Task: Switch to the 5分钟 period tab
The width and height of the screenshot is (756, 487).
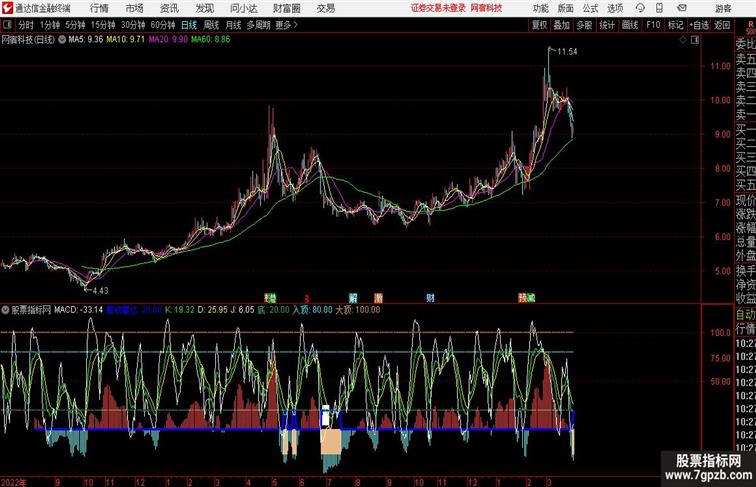Action: click(75, 25)
